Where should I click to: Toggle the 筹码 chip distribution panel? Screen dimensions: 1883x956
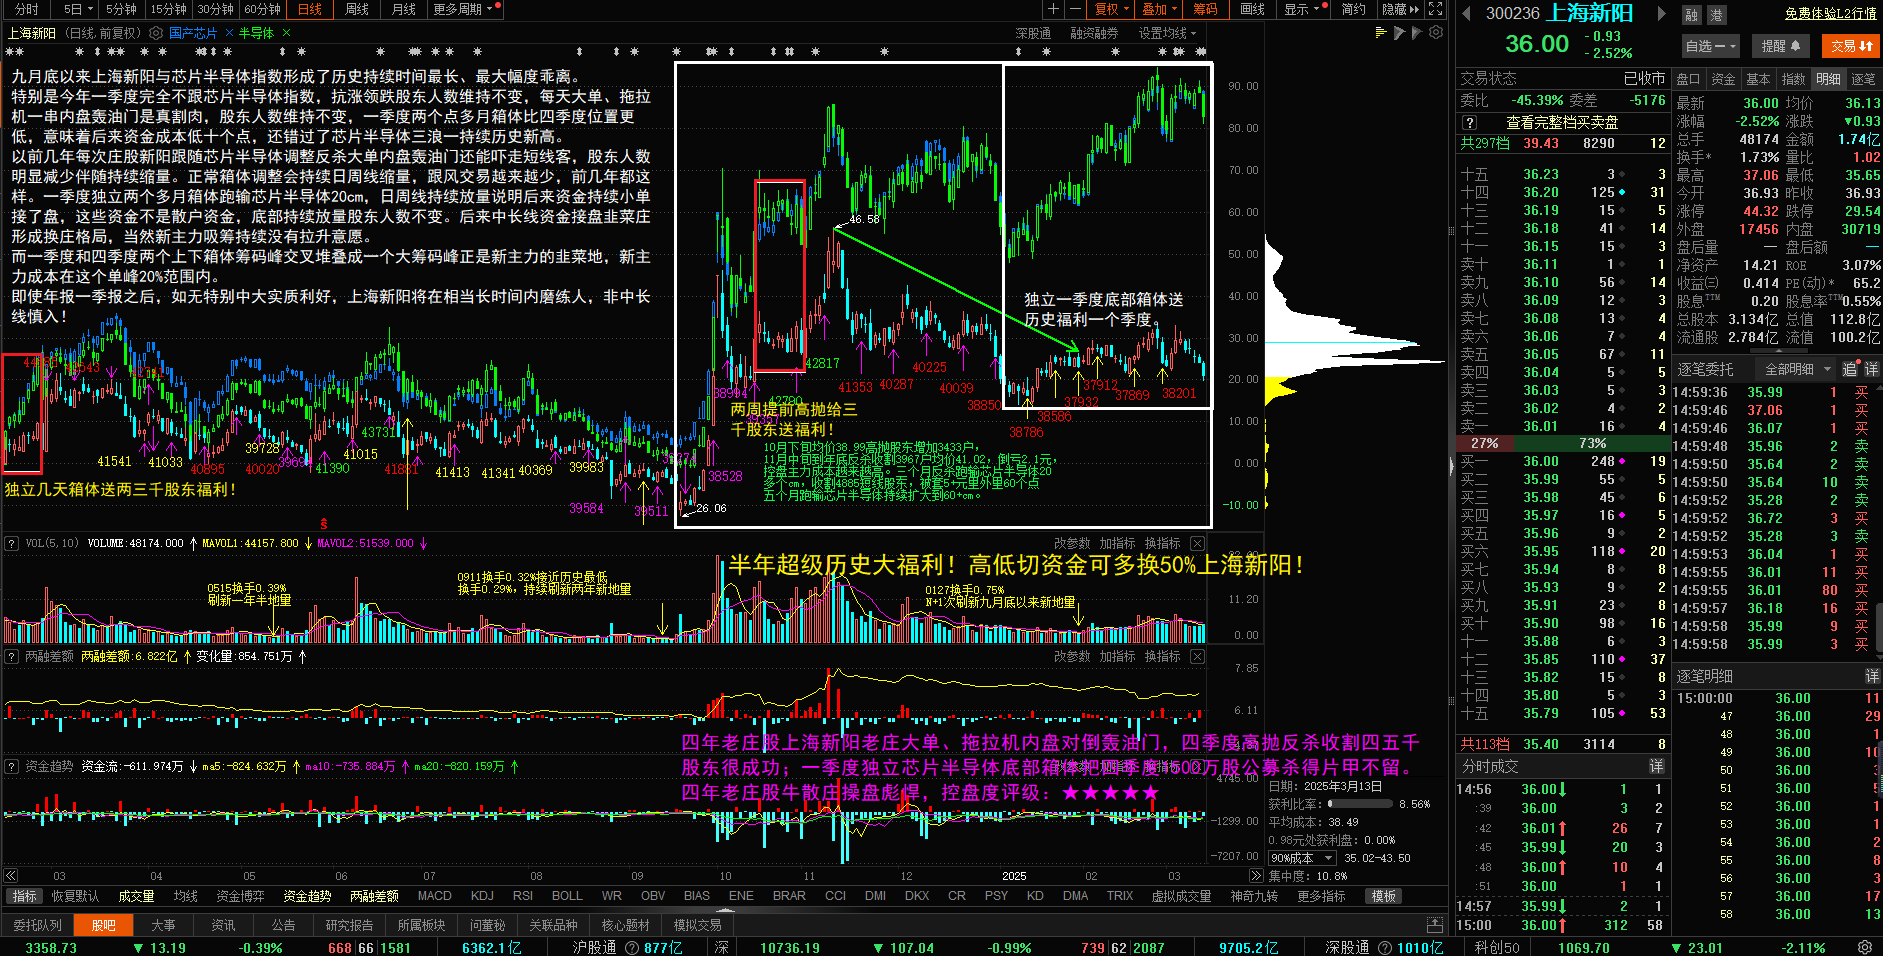tap(1205, 9)
